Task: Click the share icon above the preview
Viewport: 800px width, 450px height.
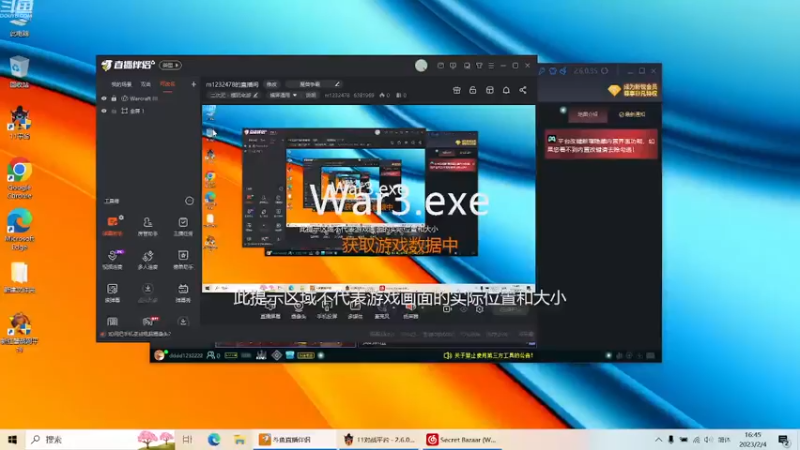Action: (x=523, y=90)
